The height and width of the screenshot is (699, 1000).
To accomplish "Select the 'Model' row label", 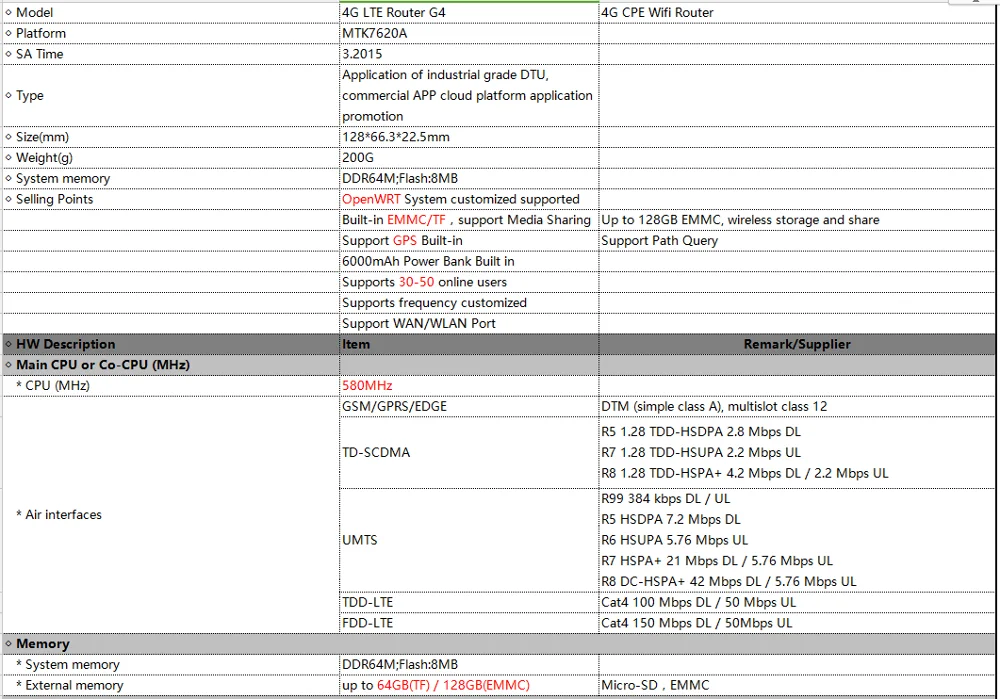I will click(x=171, y=12).
